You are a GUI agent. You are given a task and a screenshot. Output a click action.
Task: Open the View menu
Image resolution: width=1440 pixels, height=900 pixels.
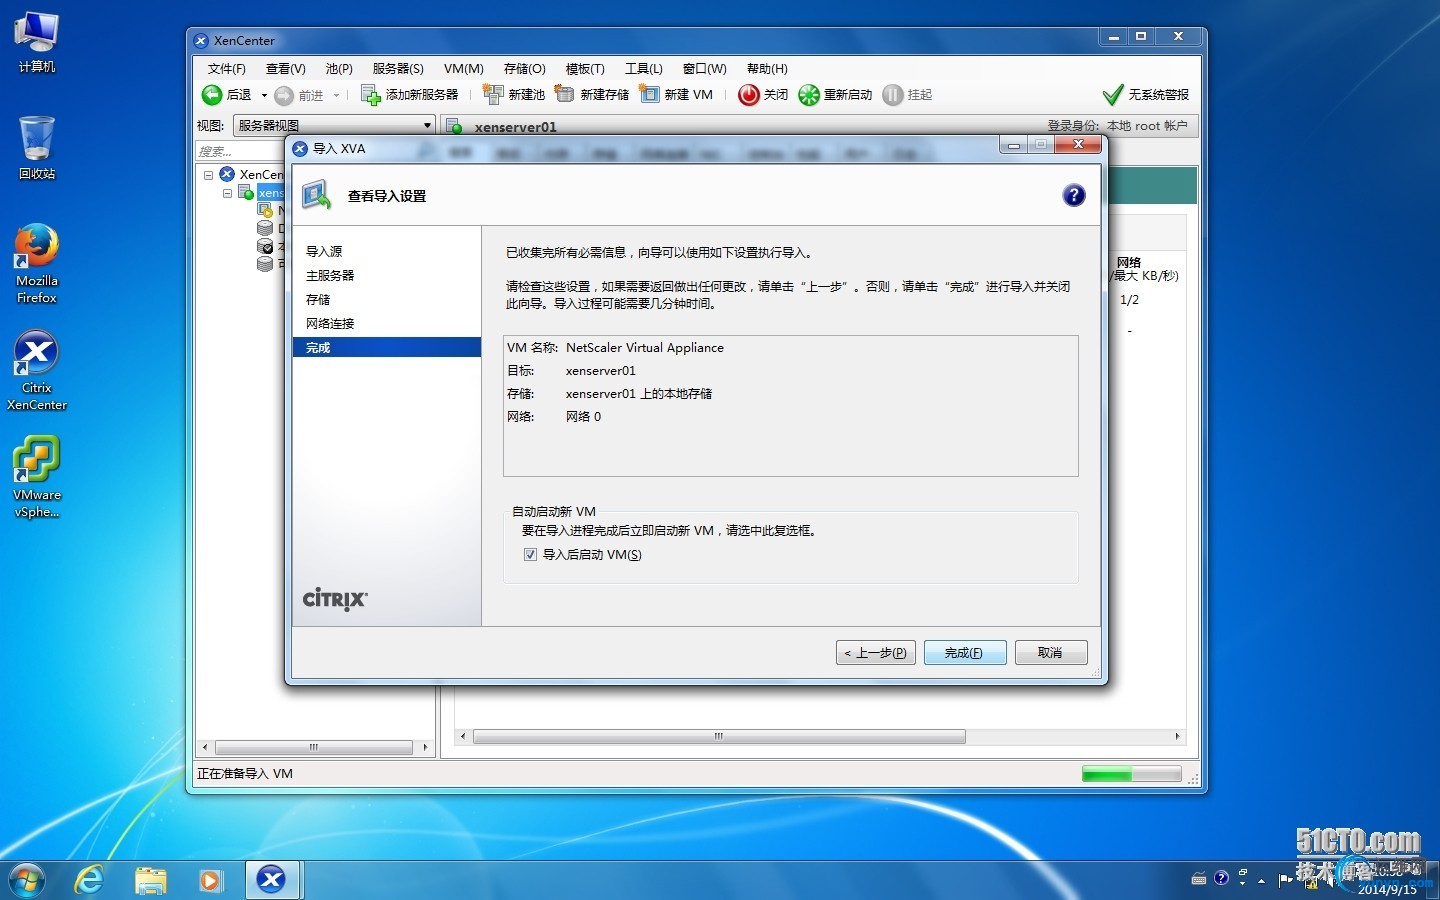(x=285, y=69)
